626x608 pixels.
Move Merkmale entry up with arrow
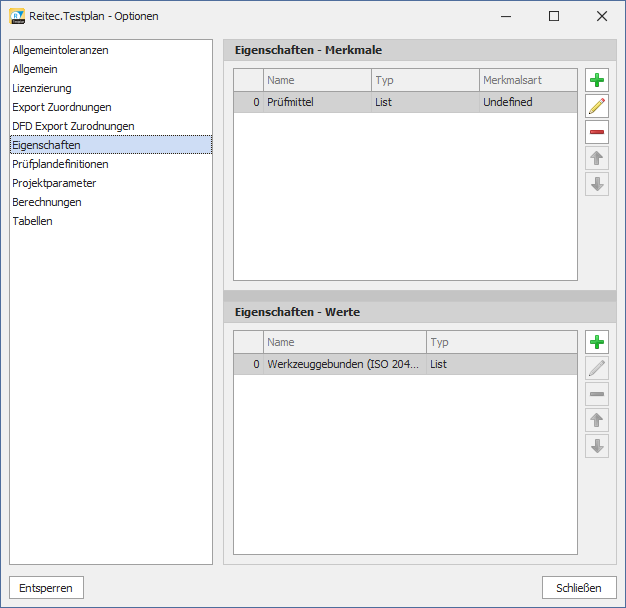point(597,158)
